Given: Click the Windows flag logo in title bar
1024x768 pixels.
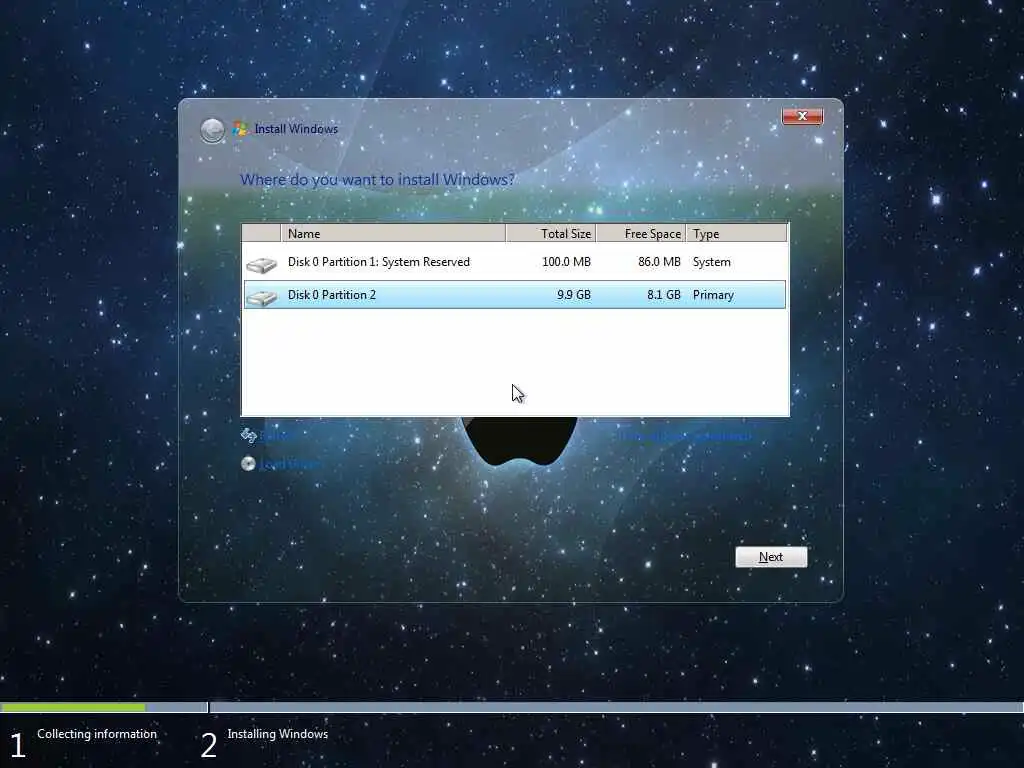Looking at the screenshot, I should click(x=240, y=129).
